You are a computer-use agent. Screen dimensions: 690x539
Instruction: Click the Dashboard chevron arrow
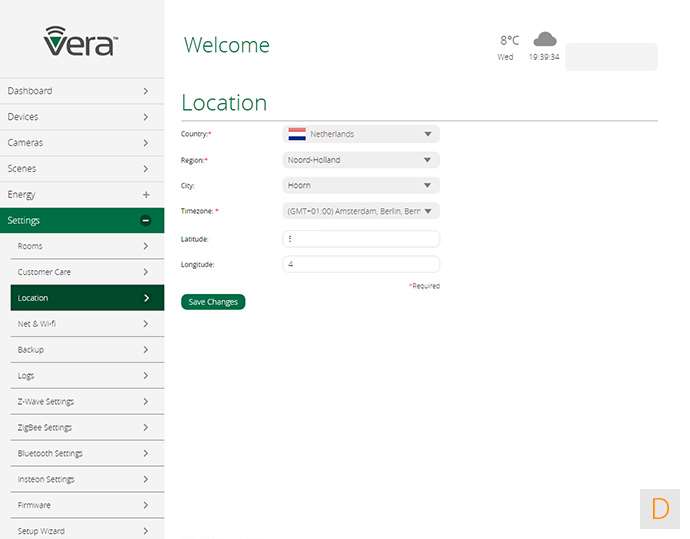[146, 91]
